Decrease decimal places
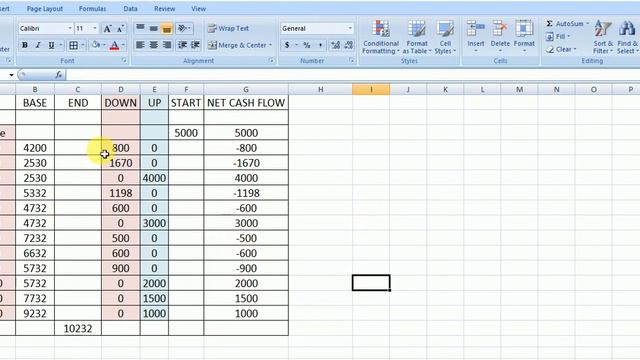The width and height of the screenshot is (640, 360). [349, 45]
